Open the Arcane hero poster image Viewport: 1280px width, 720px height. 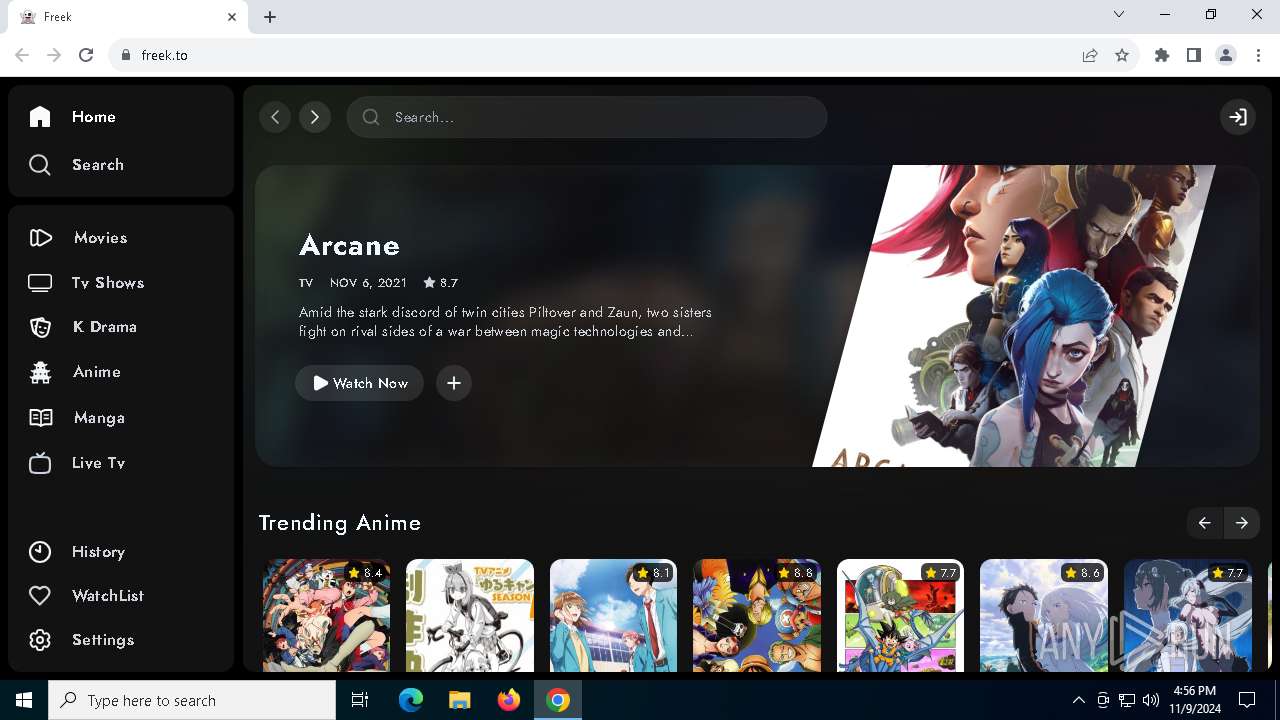point(1013,316)
